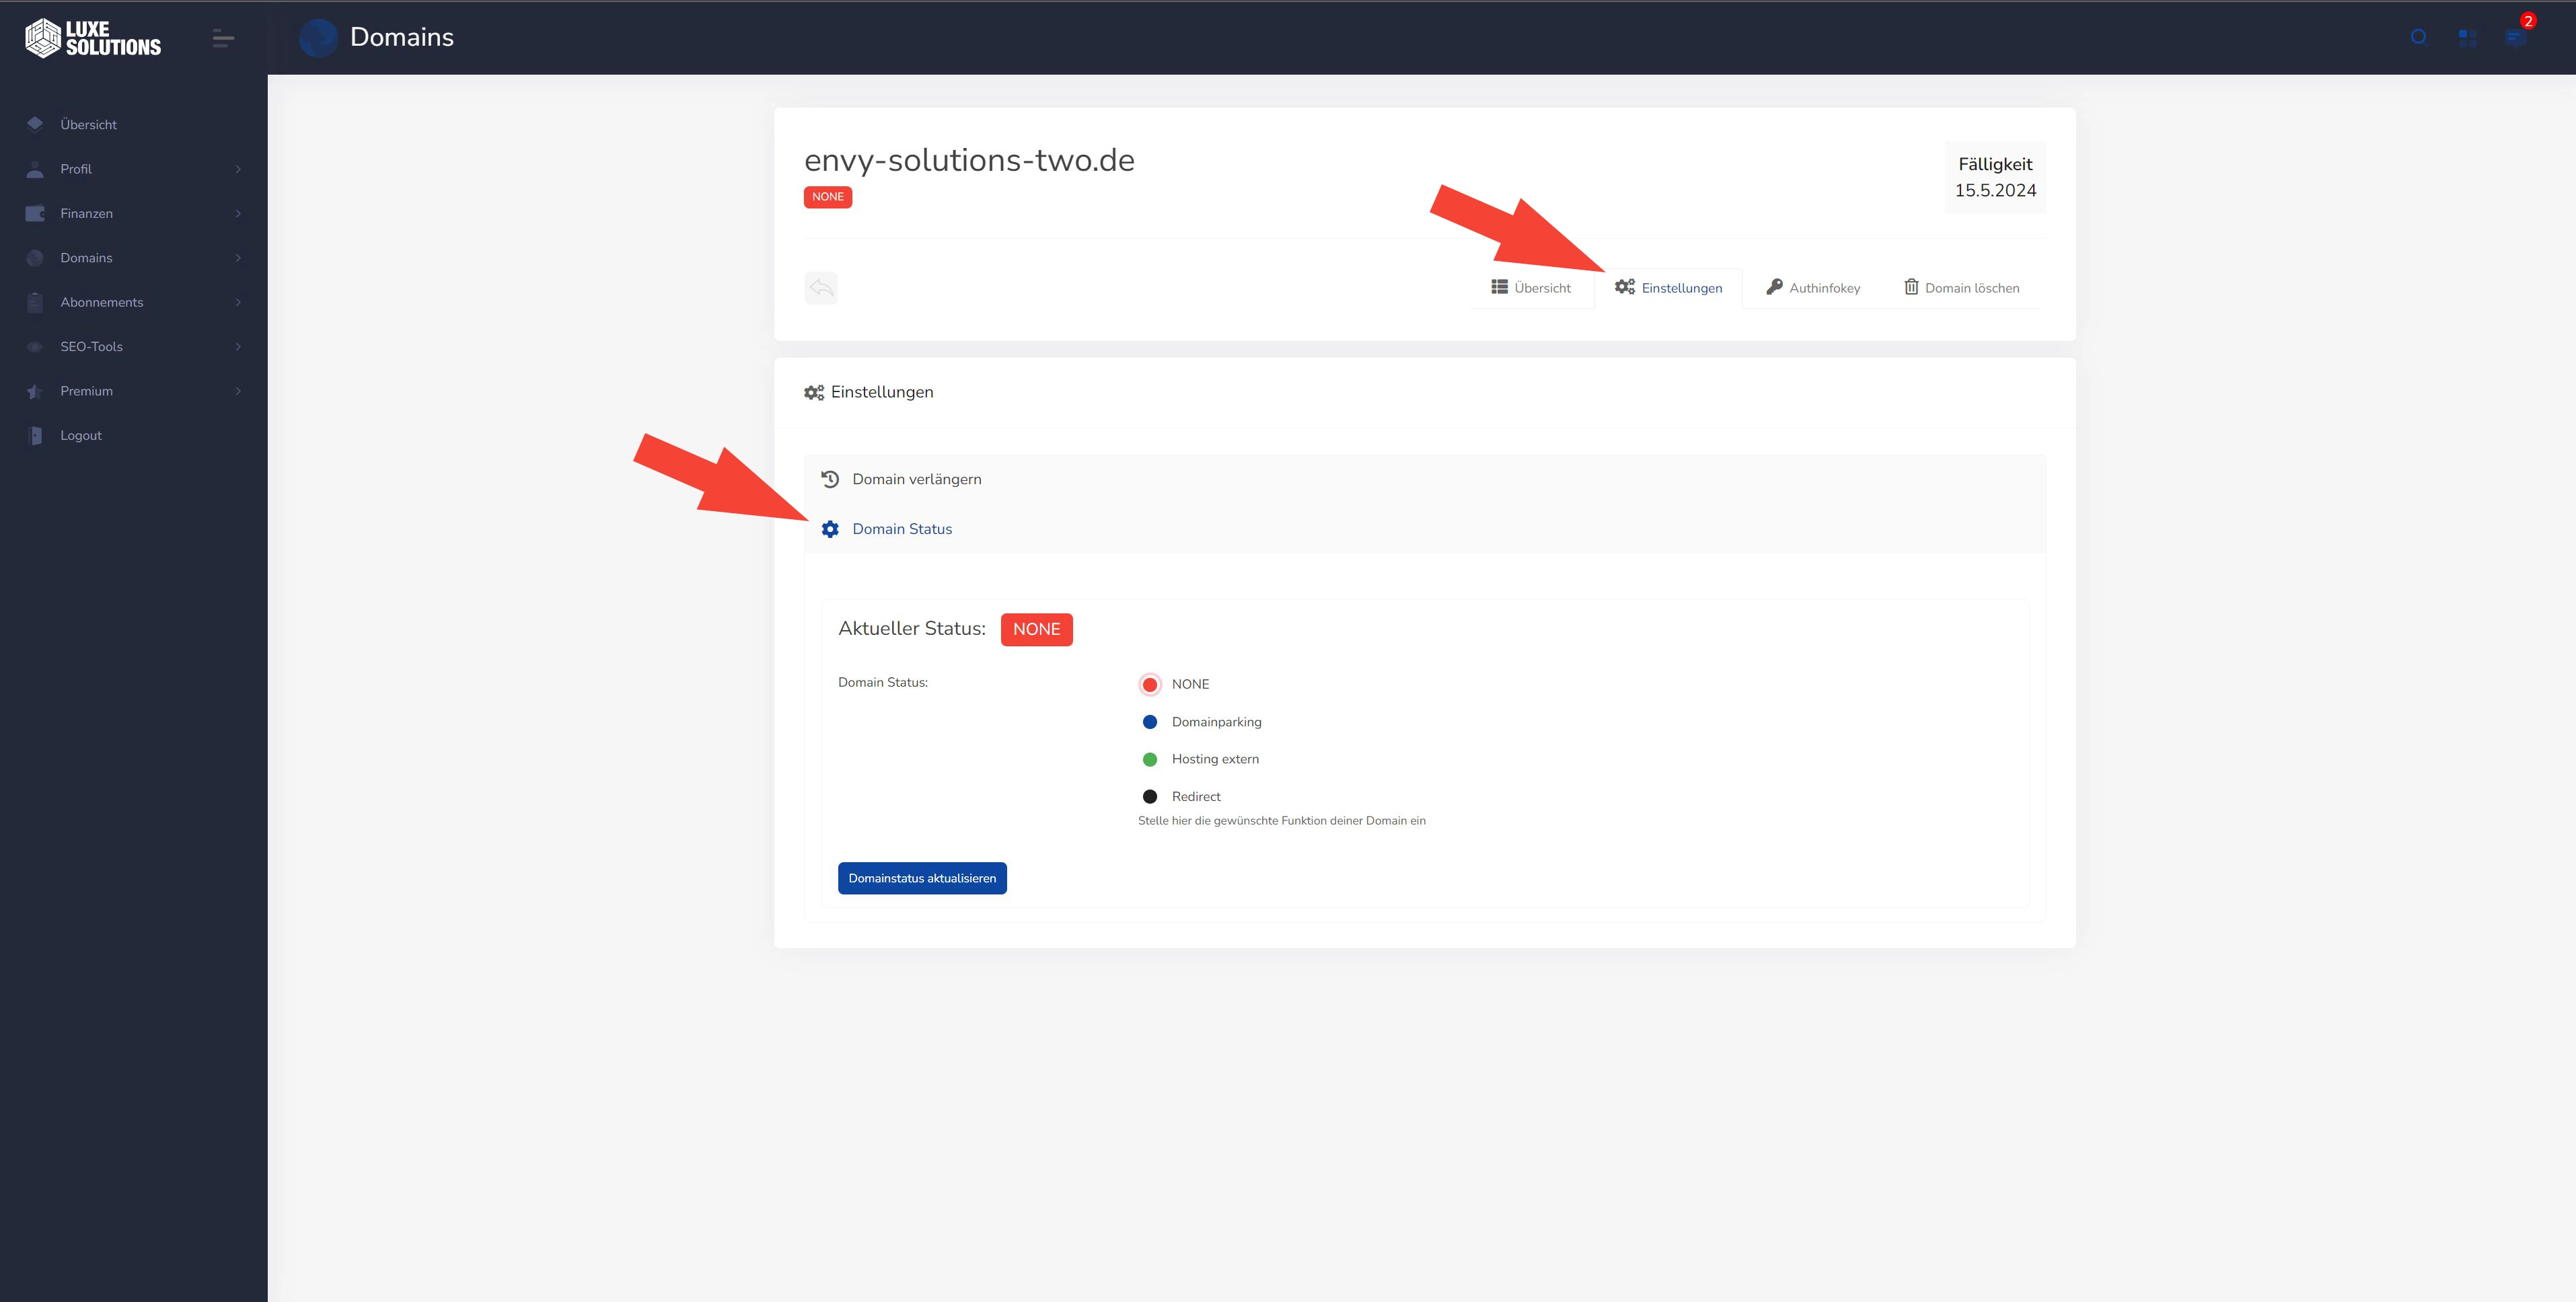The width and height of the screenshot is (2576, 1302).
Task: Select the Hosting extern radio option
Action: (1150, 760)
